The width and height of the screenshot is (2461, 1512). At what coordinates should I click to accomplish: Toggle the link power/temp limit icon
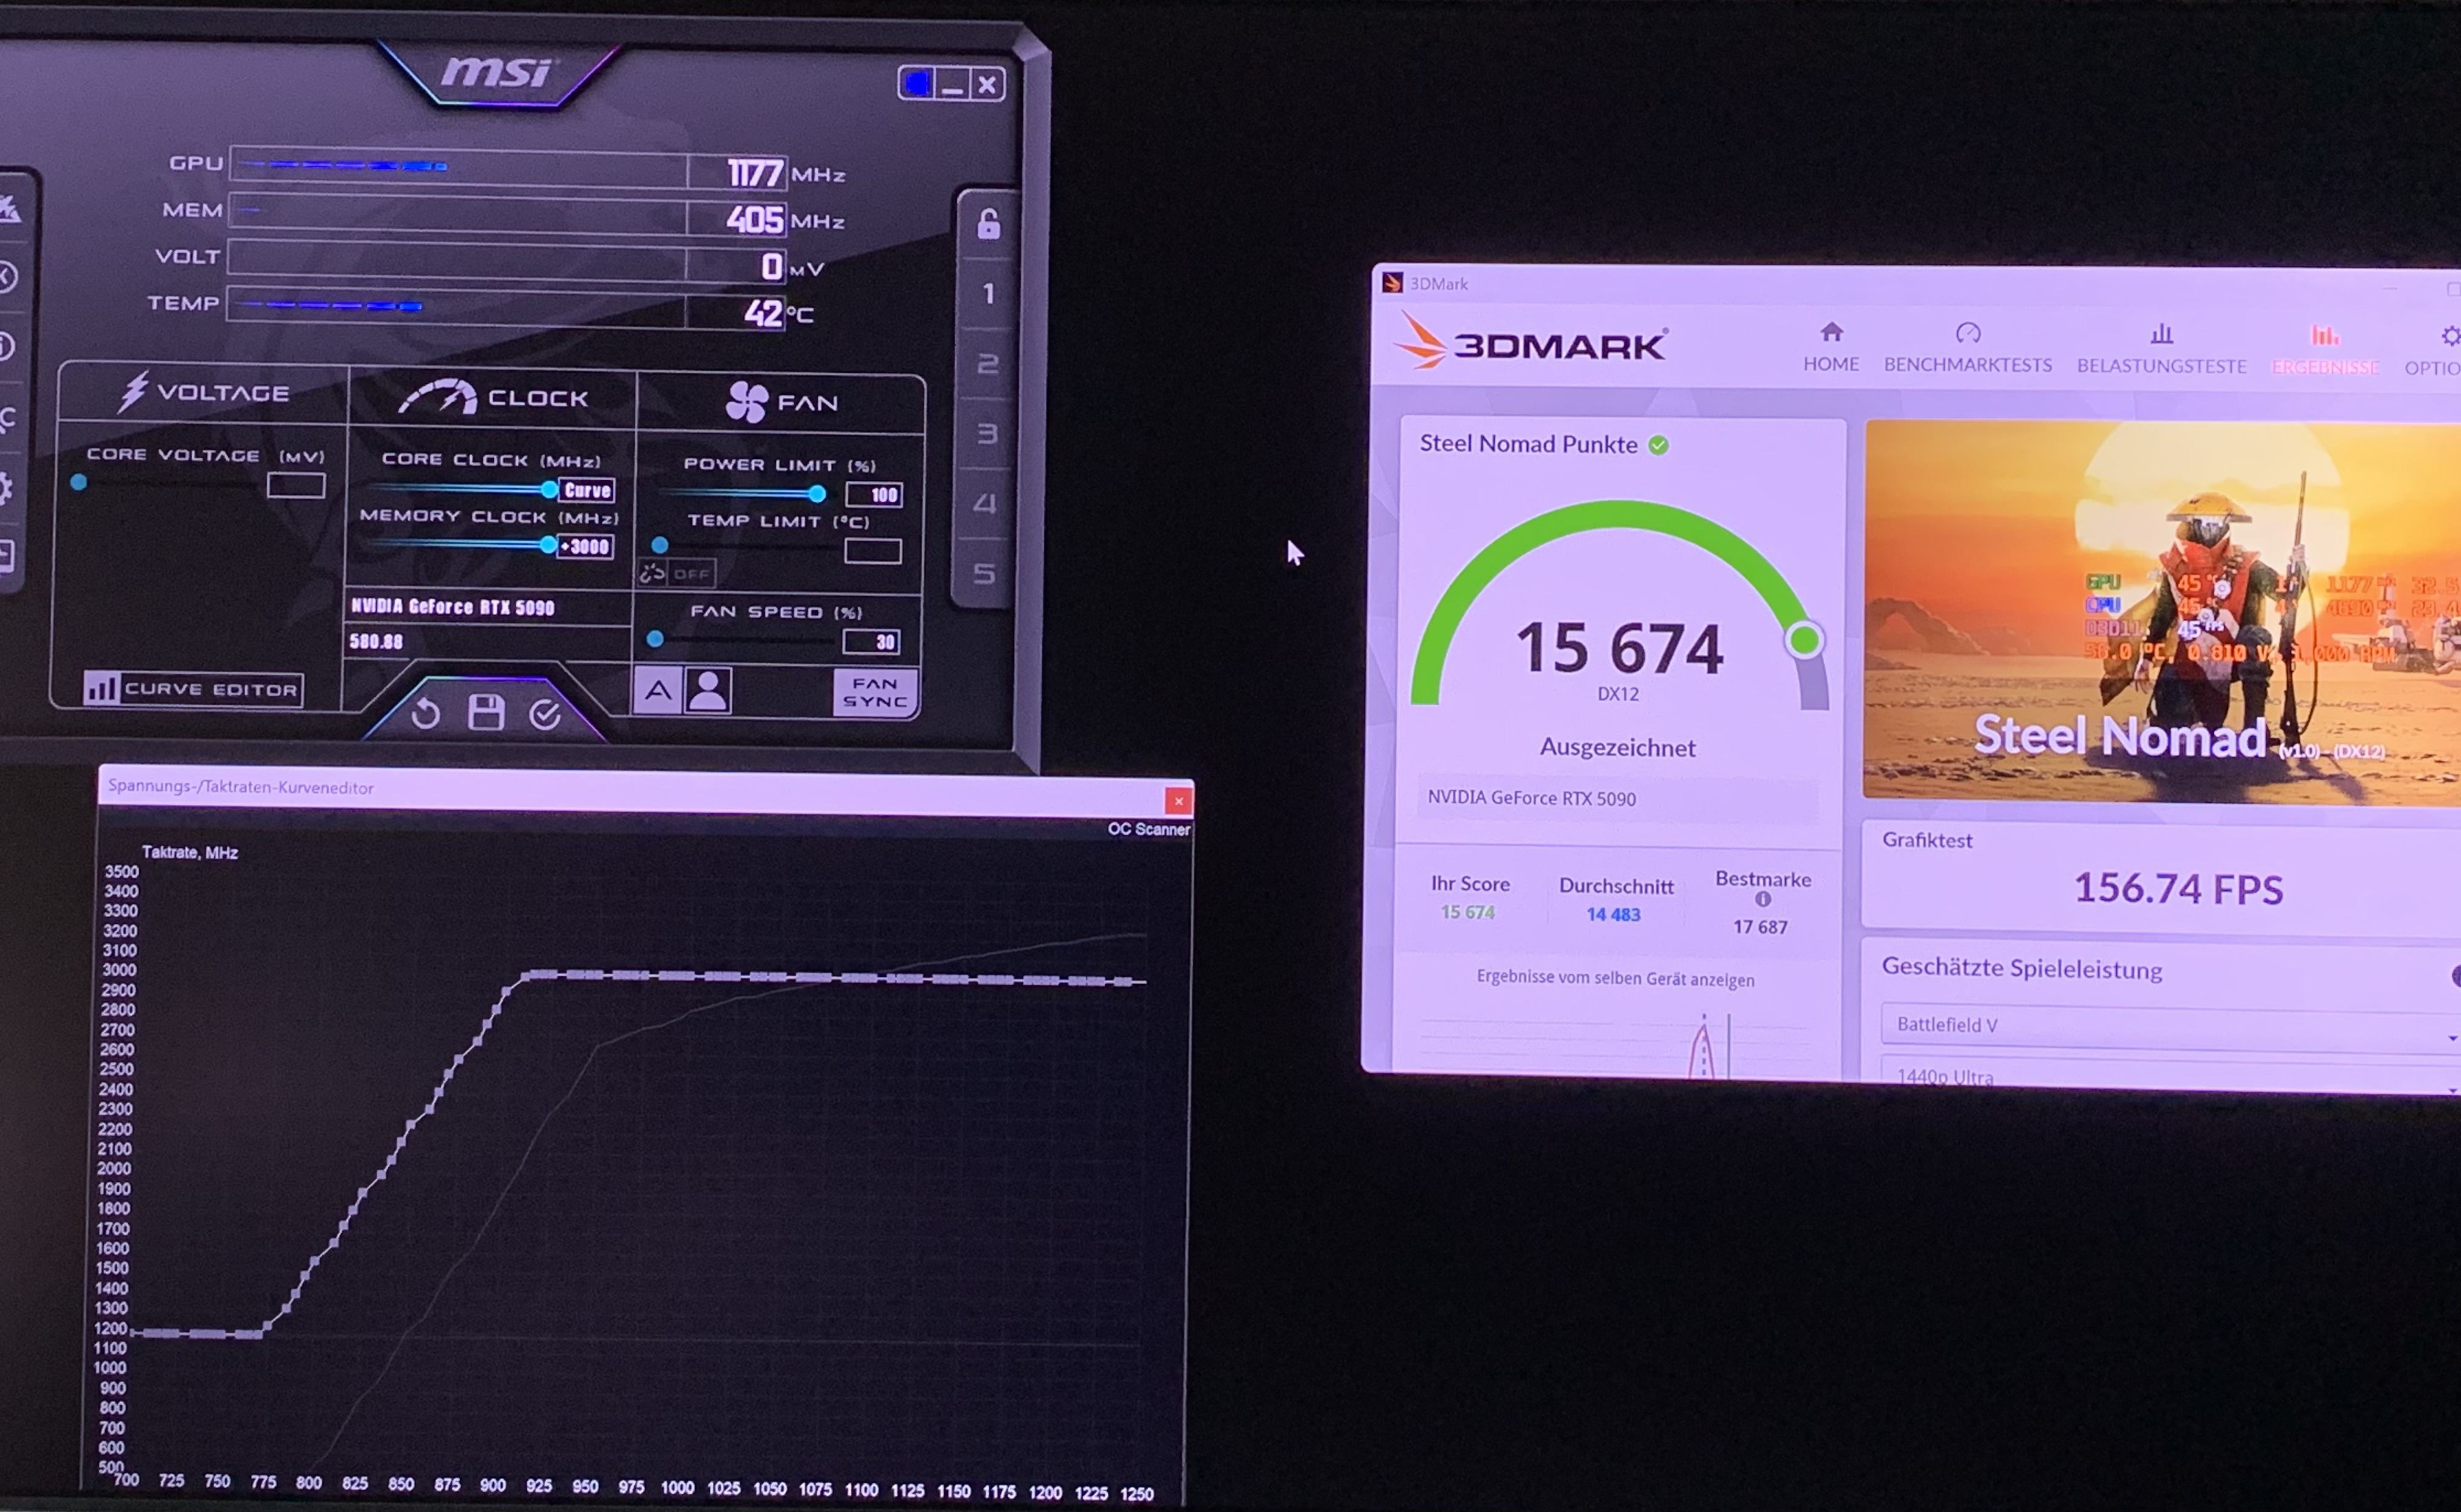pyautogui.click(x=652, y=573)
